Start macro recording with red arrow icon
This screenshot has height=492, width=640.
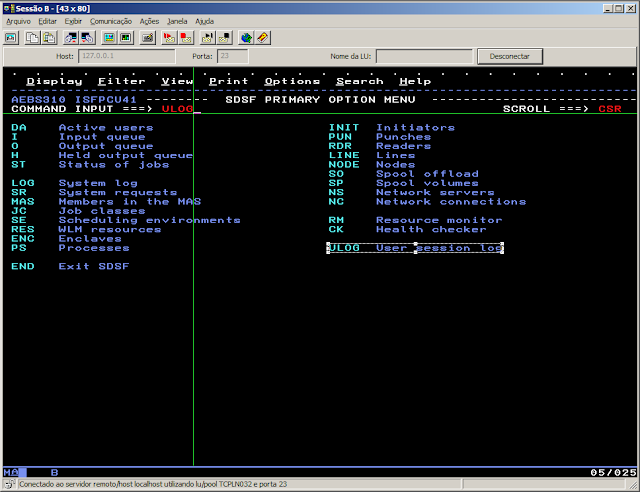169,38
